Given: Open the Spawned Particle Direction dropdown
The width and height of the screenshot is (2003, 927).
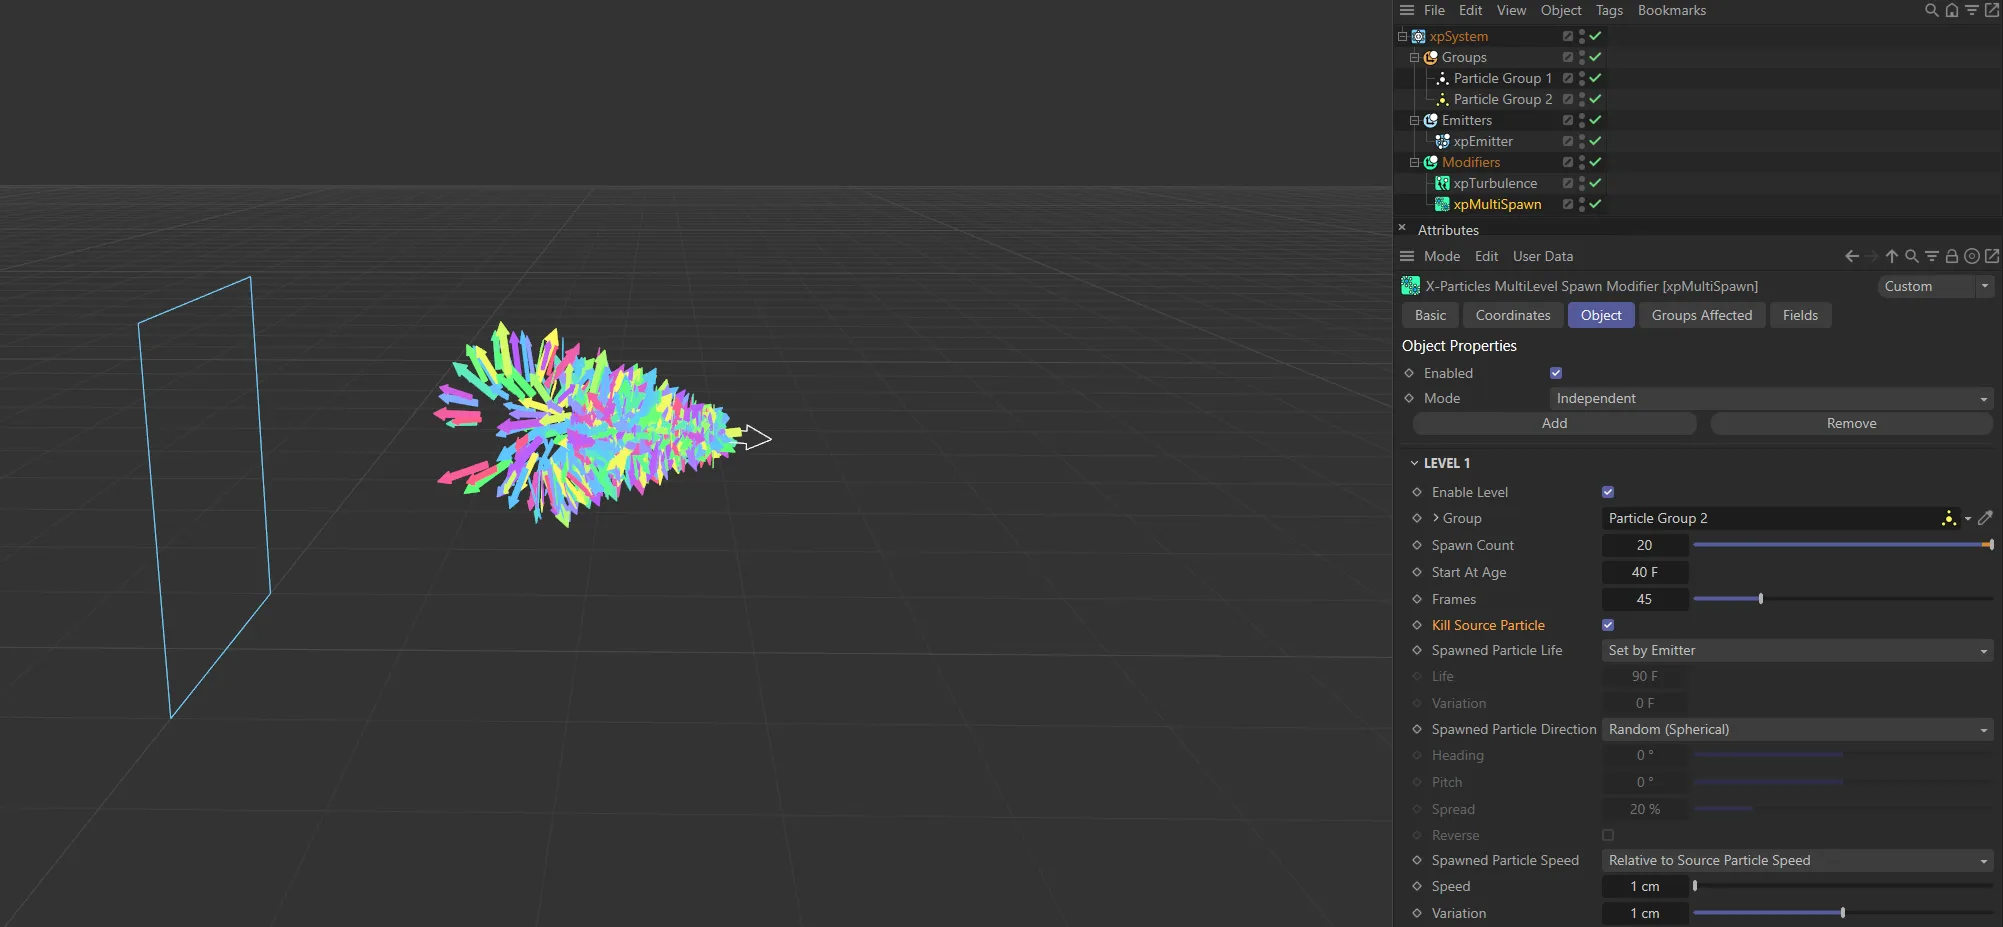Looking at the screenshot, I should pos(1795,729).
